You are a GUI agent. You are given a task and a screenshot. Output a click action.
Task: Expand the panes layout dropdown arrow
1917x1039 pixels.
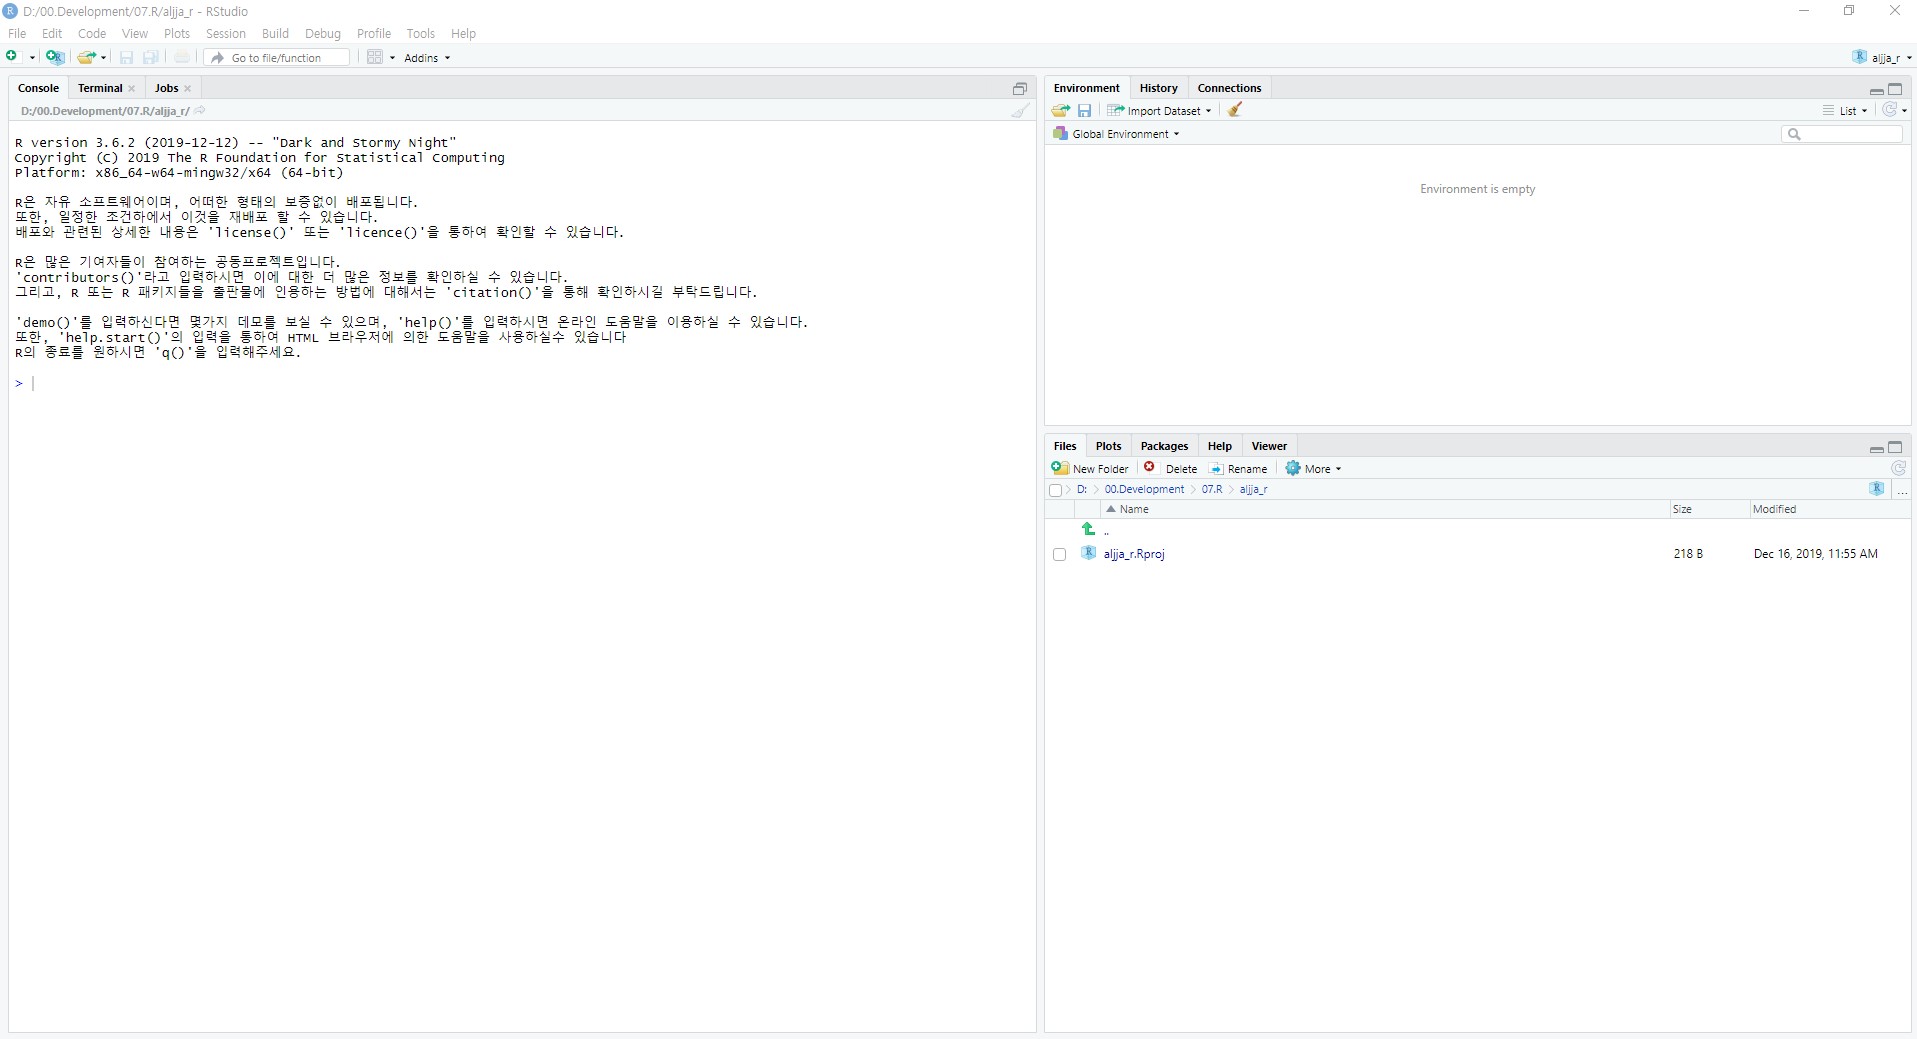(x=392, y=58)
